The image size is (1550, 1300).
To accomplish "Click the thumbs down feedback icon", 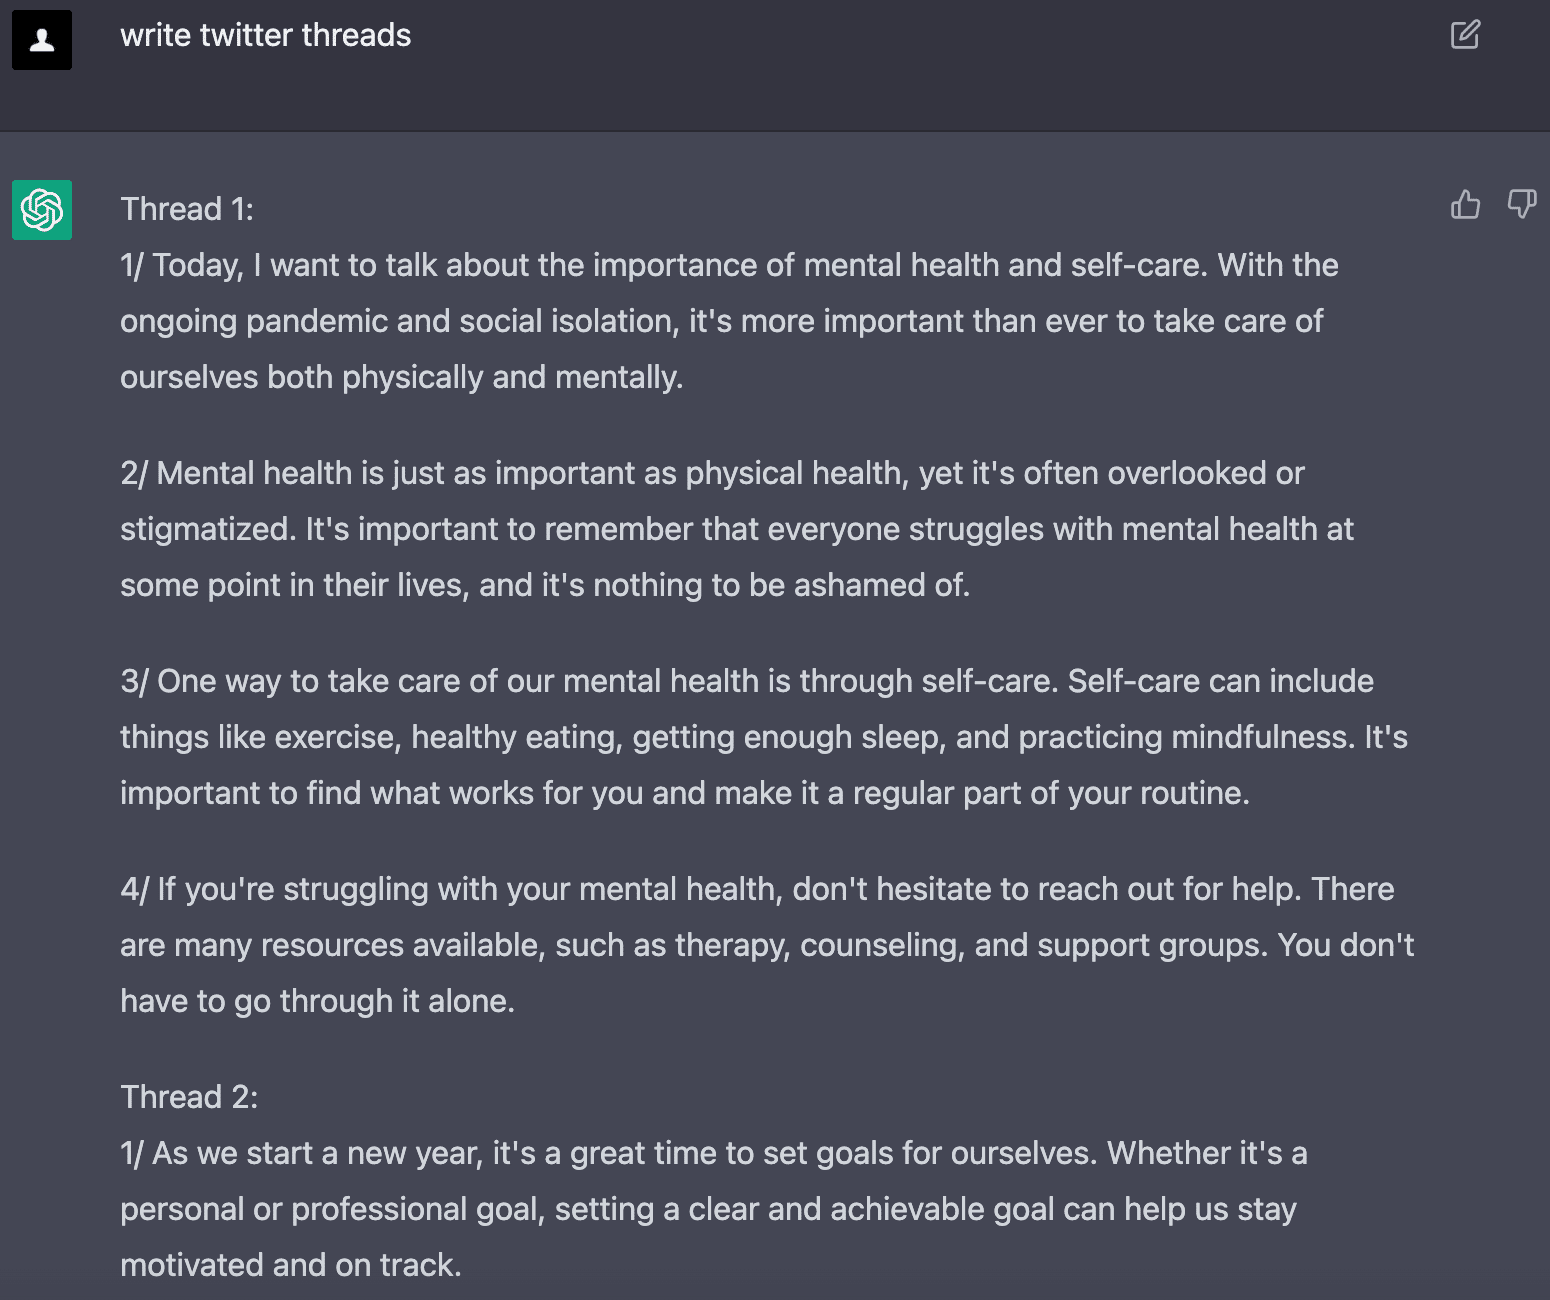I will coord(1521,204).
